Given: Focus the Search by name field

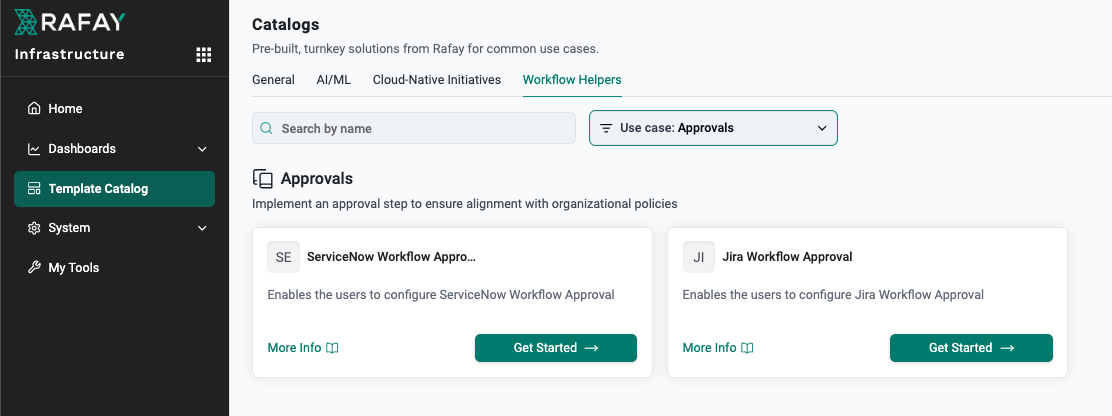Looking at the screenshot, I should pos(413,128).
